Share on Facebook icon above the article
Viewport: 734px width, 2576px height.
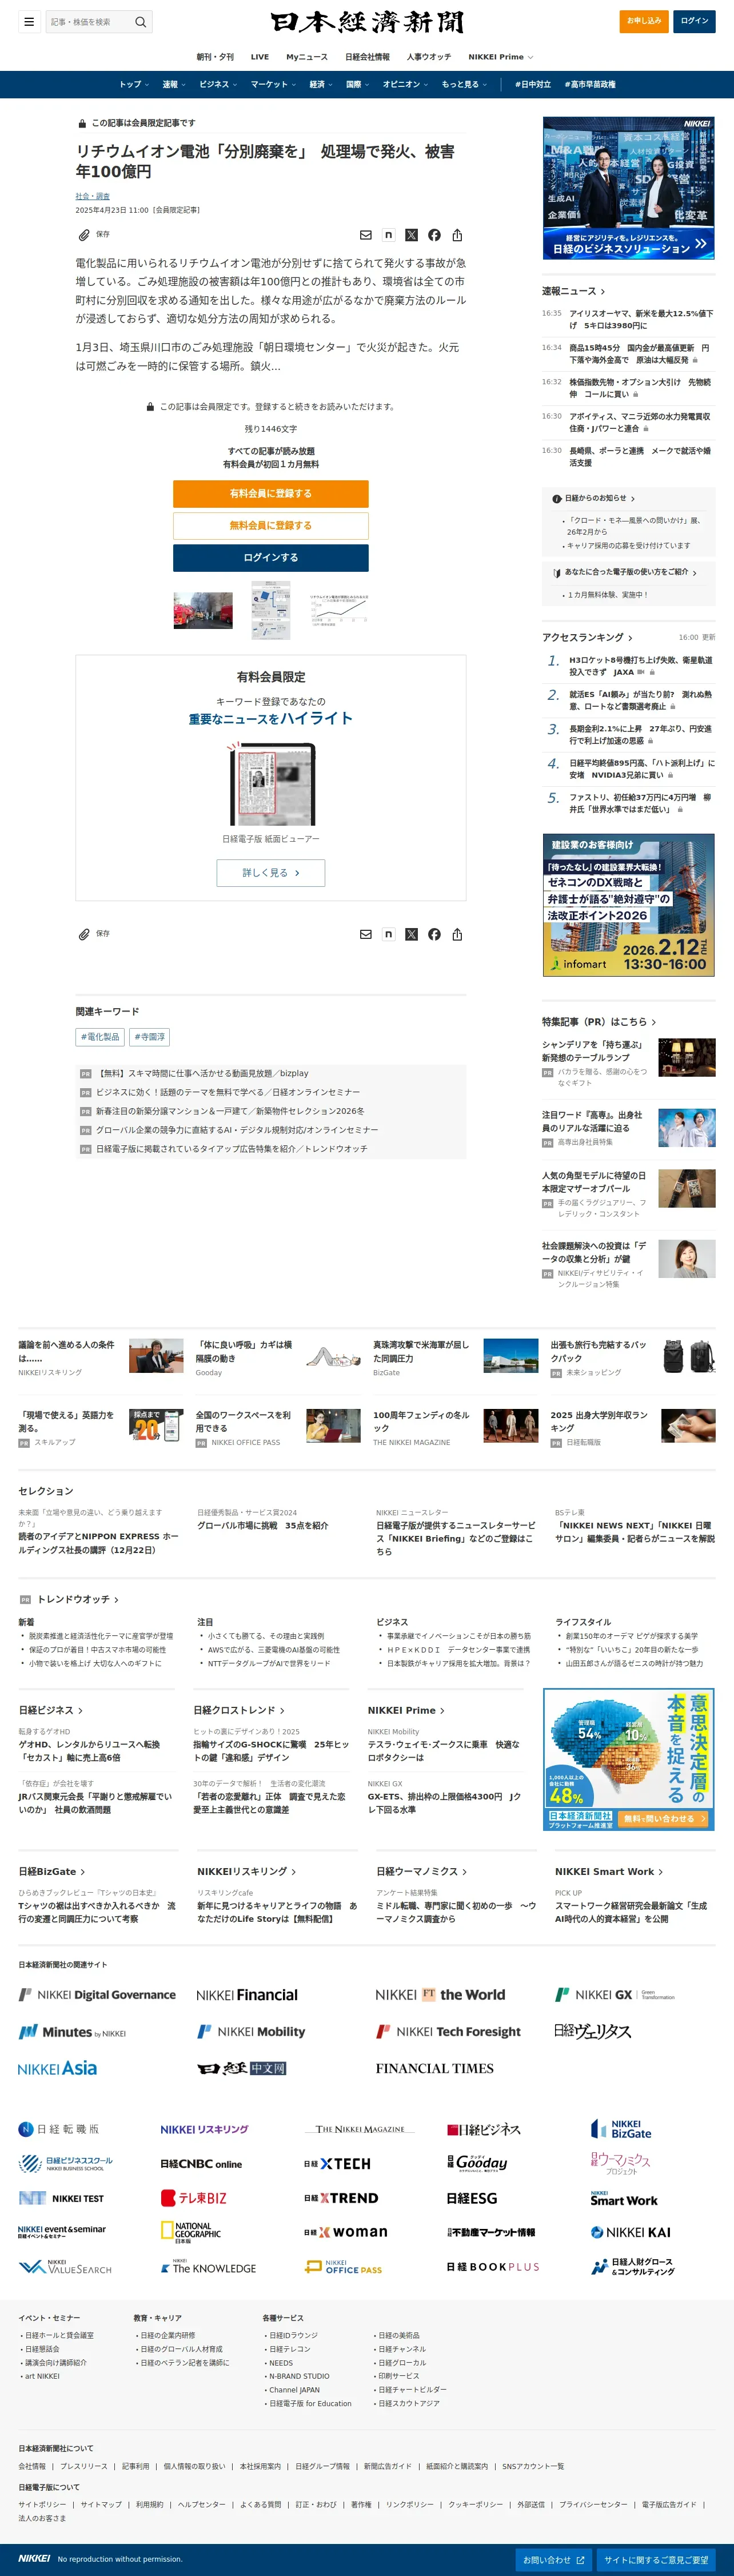pos(434,235)
